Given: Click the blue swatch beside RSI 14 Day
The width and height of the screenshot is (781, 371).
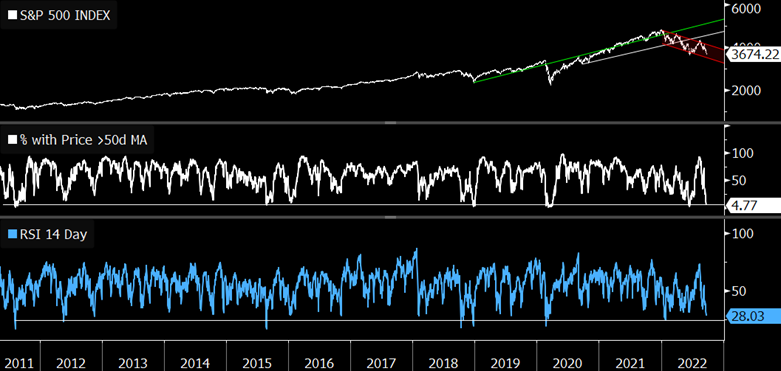Looking at the screenshot, I should (11, 235).
